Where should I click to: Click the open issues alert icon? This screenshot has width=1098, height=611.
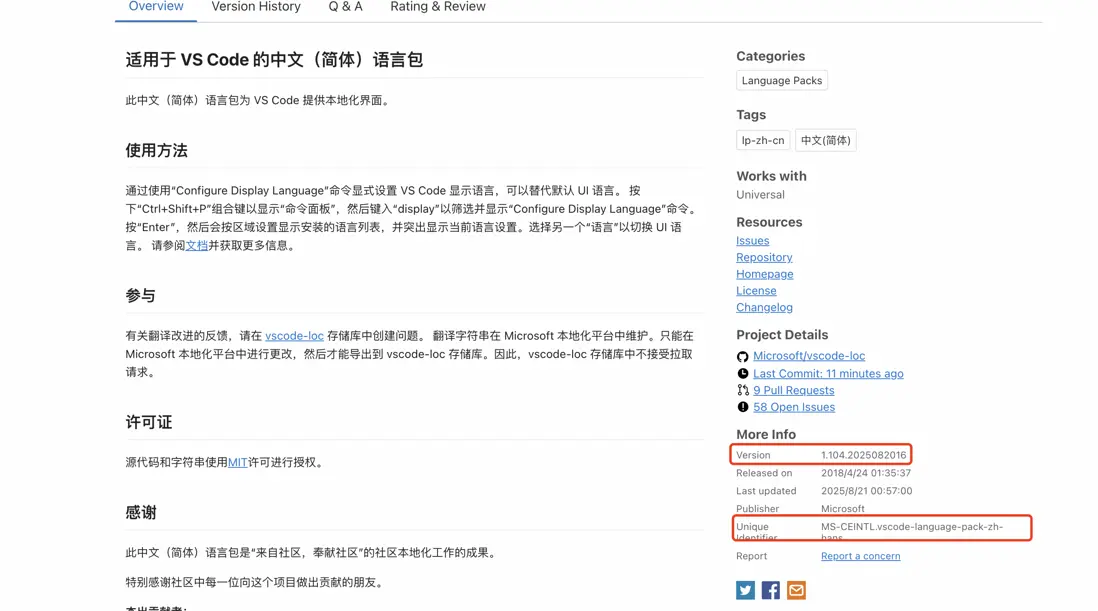742,407
